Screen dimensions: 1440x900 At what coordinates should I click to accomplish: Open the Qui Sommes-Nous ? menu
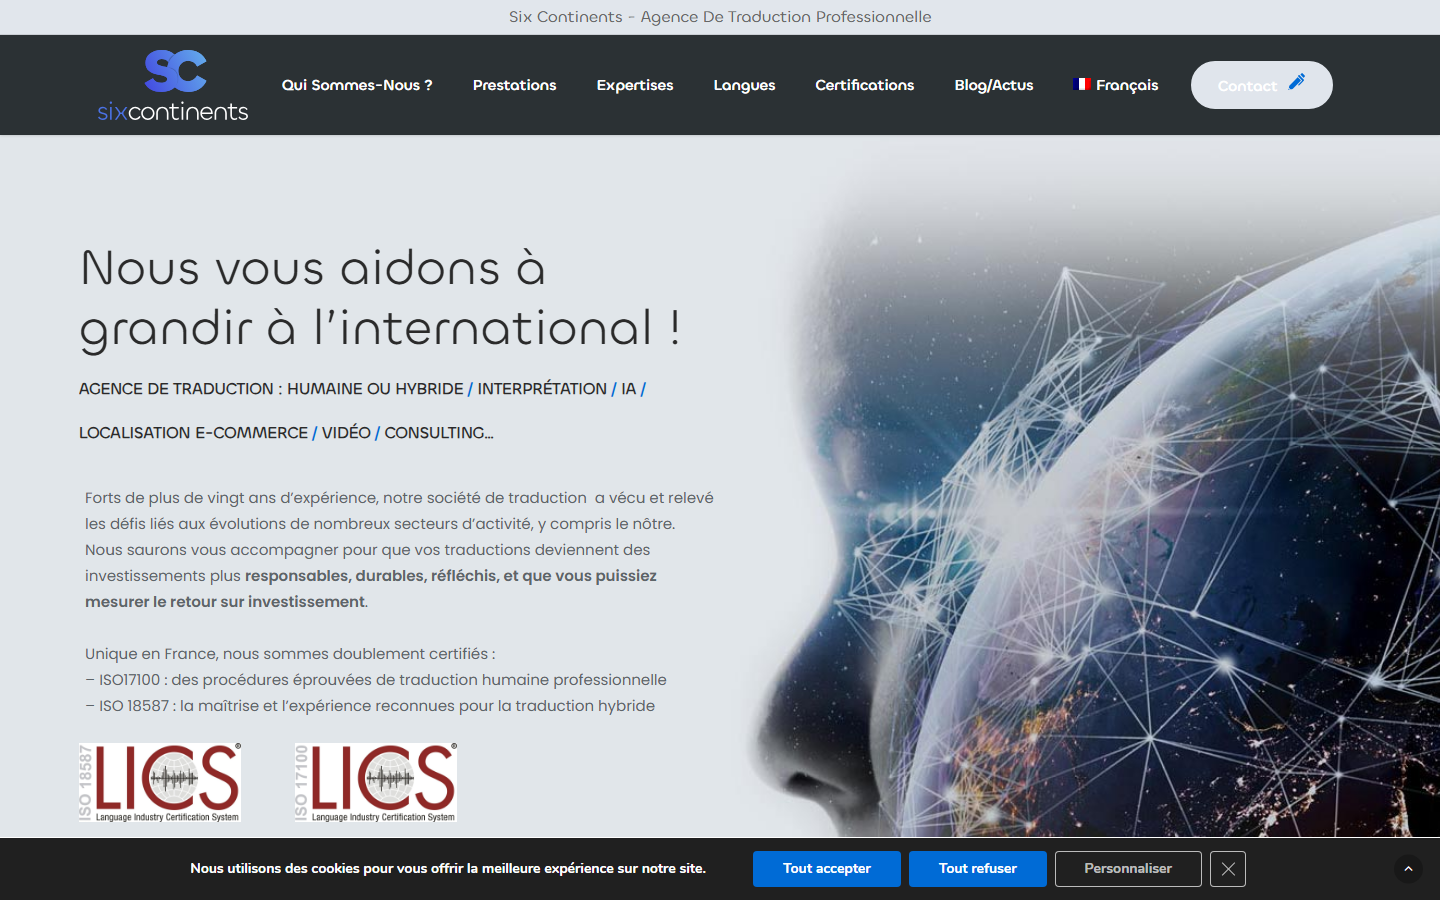[x=357, y=85]
